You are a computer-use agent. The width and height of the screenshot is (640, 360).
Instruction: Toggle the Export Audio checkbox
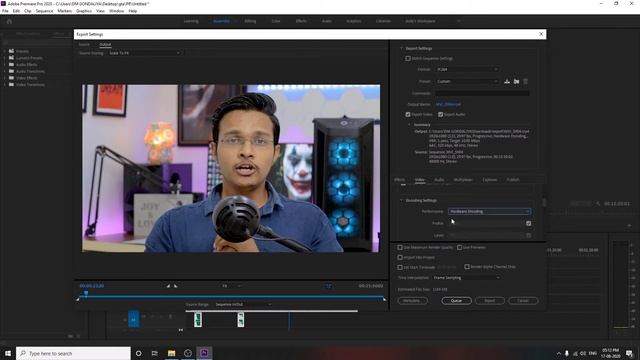[x=440, y=114]
